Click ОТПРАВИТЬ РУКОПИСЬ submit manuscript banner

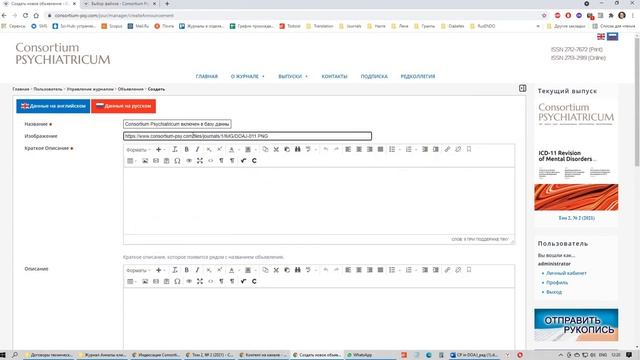click(576, 325)
